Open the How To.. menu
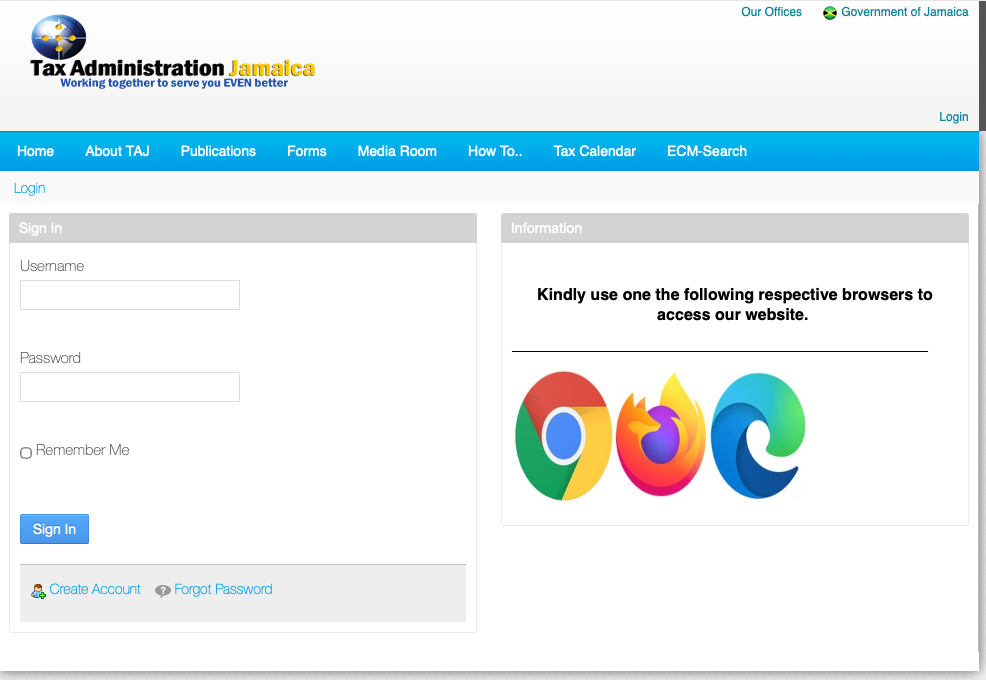Screen dimensions: 986x680 pos(495,151)
